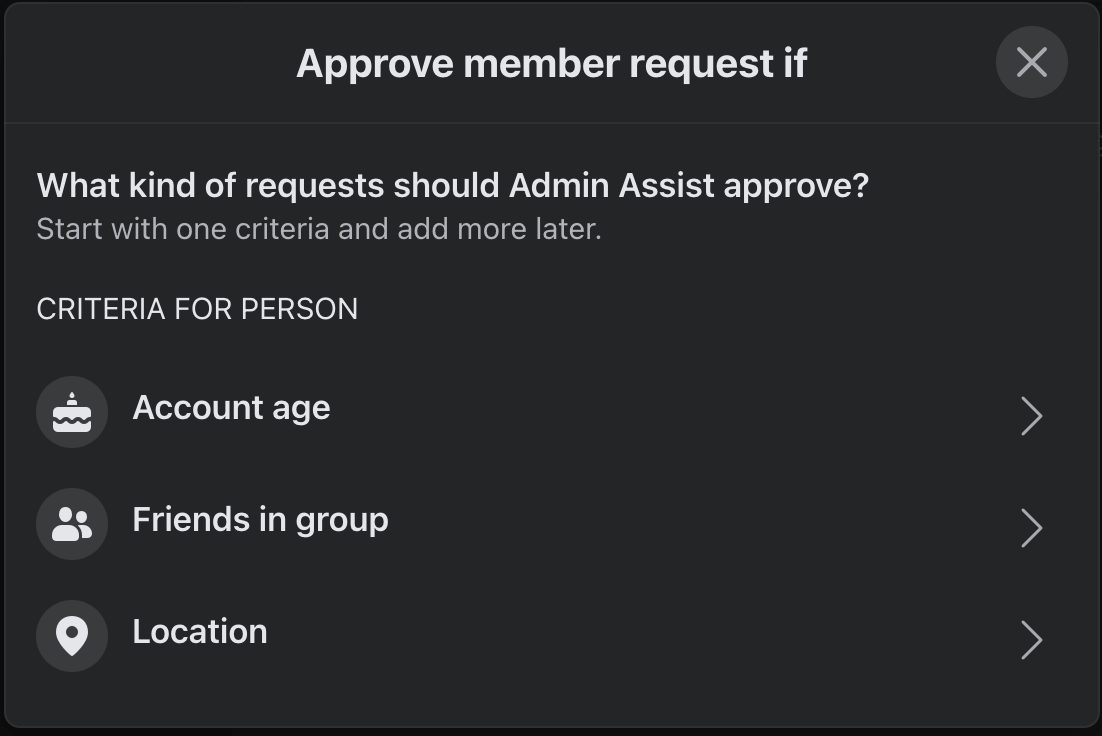Click the CRITERIA FOR PERSON section header

pyautogui.click(x=197, y=309)
